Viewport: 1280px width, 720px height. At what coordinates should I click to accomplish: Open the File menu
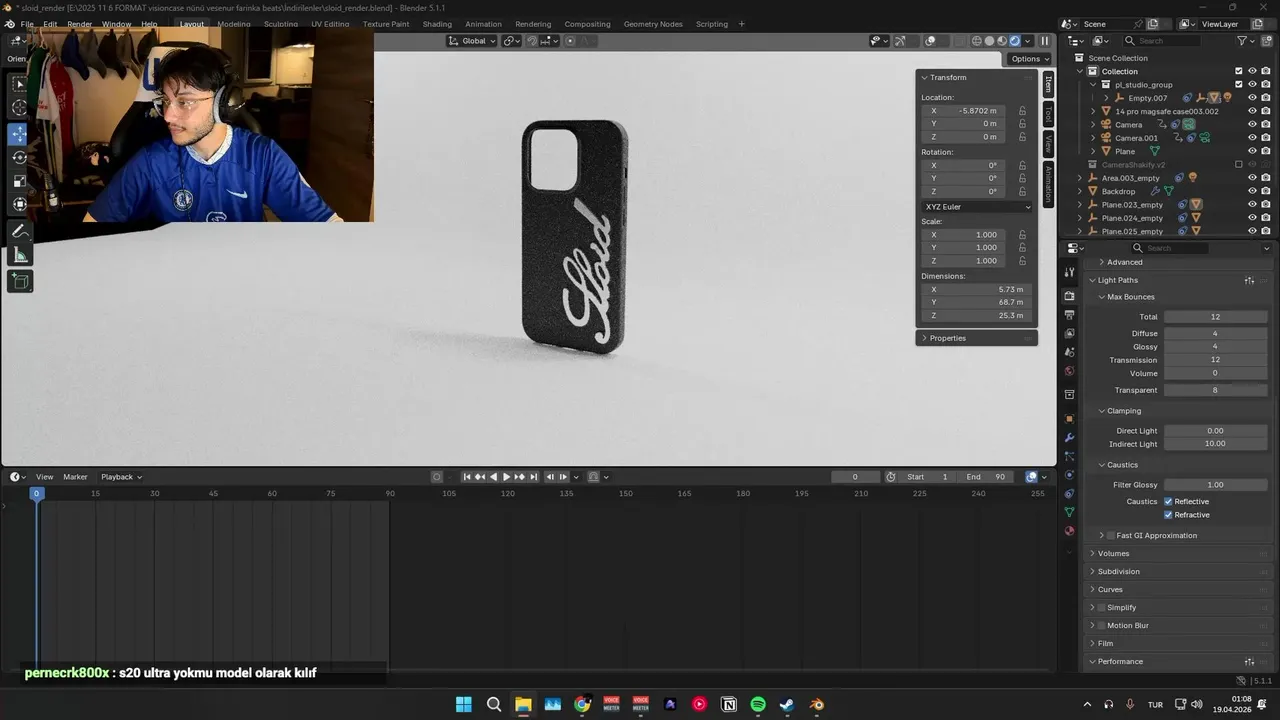click(27, 24)
